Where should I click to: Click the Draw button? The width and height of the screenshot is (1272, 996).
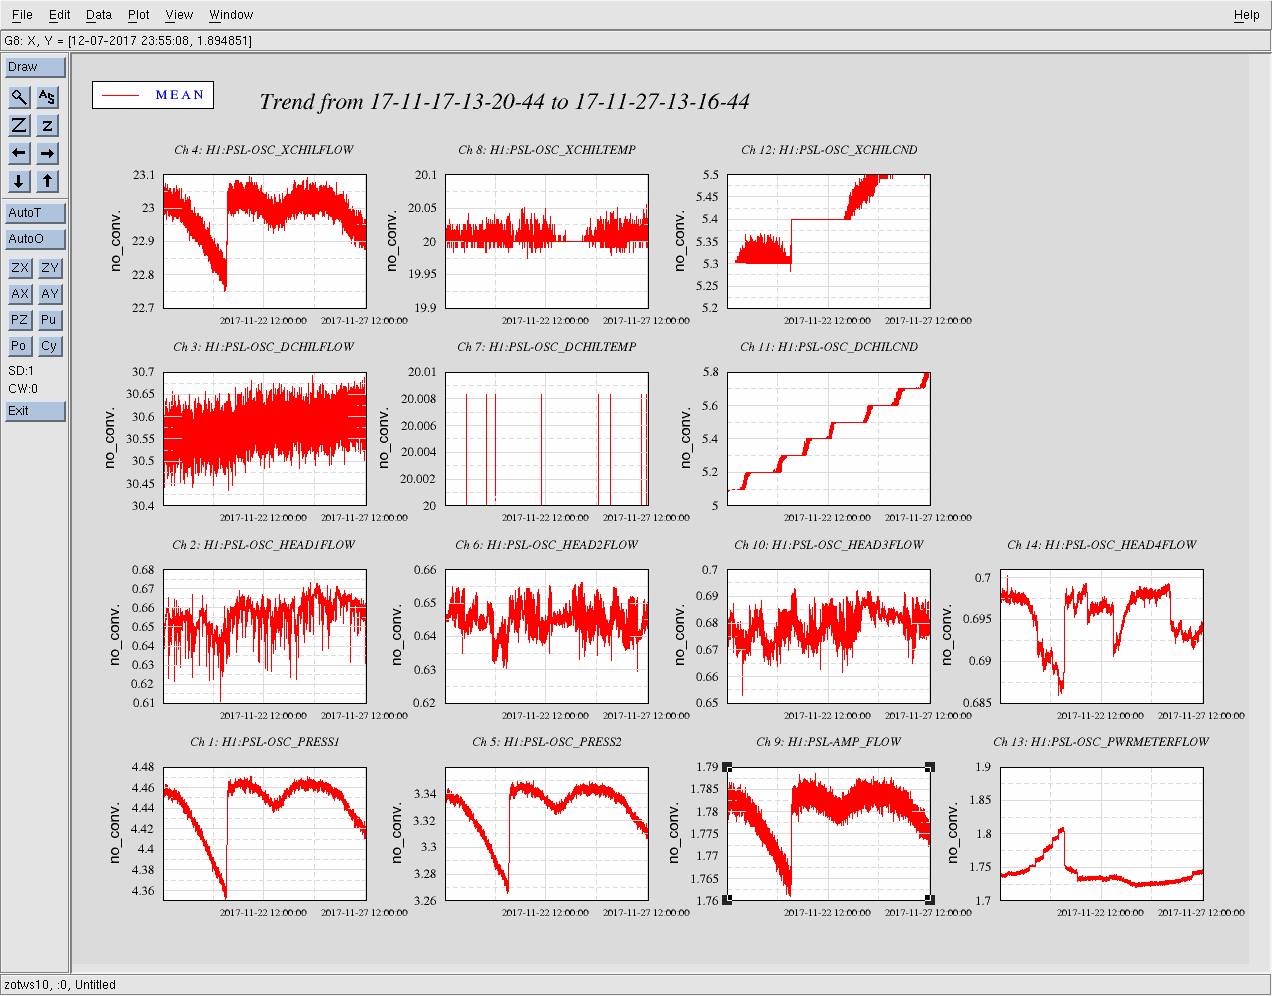point(35,67)
